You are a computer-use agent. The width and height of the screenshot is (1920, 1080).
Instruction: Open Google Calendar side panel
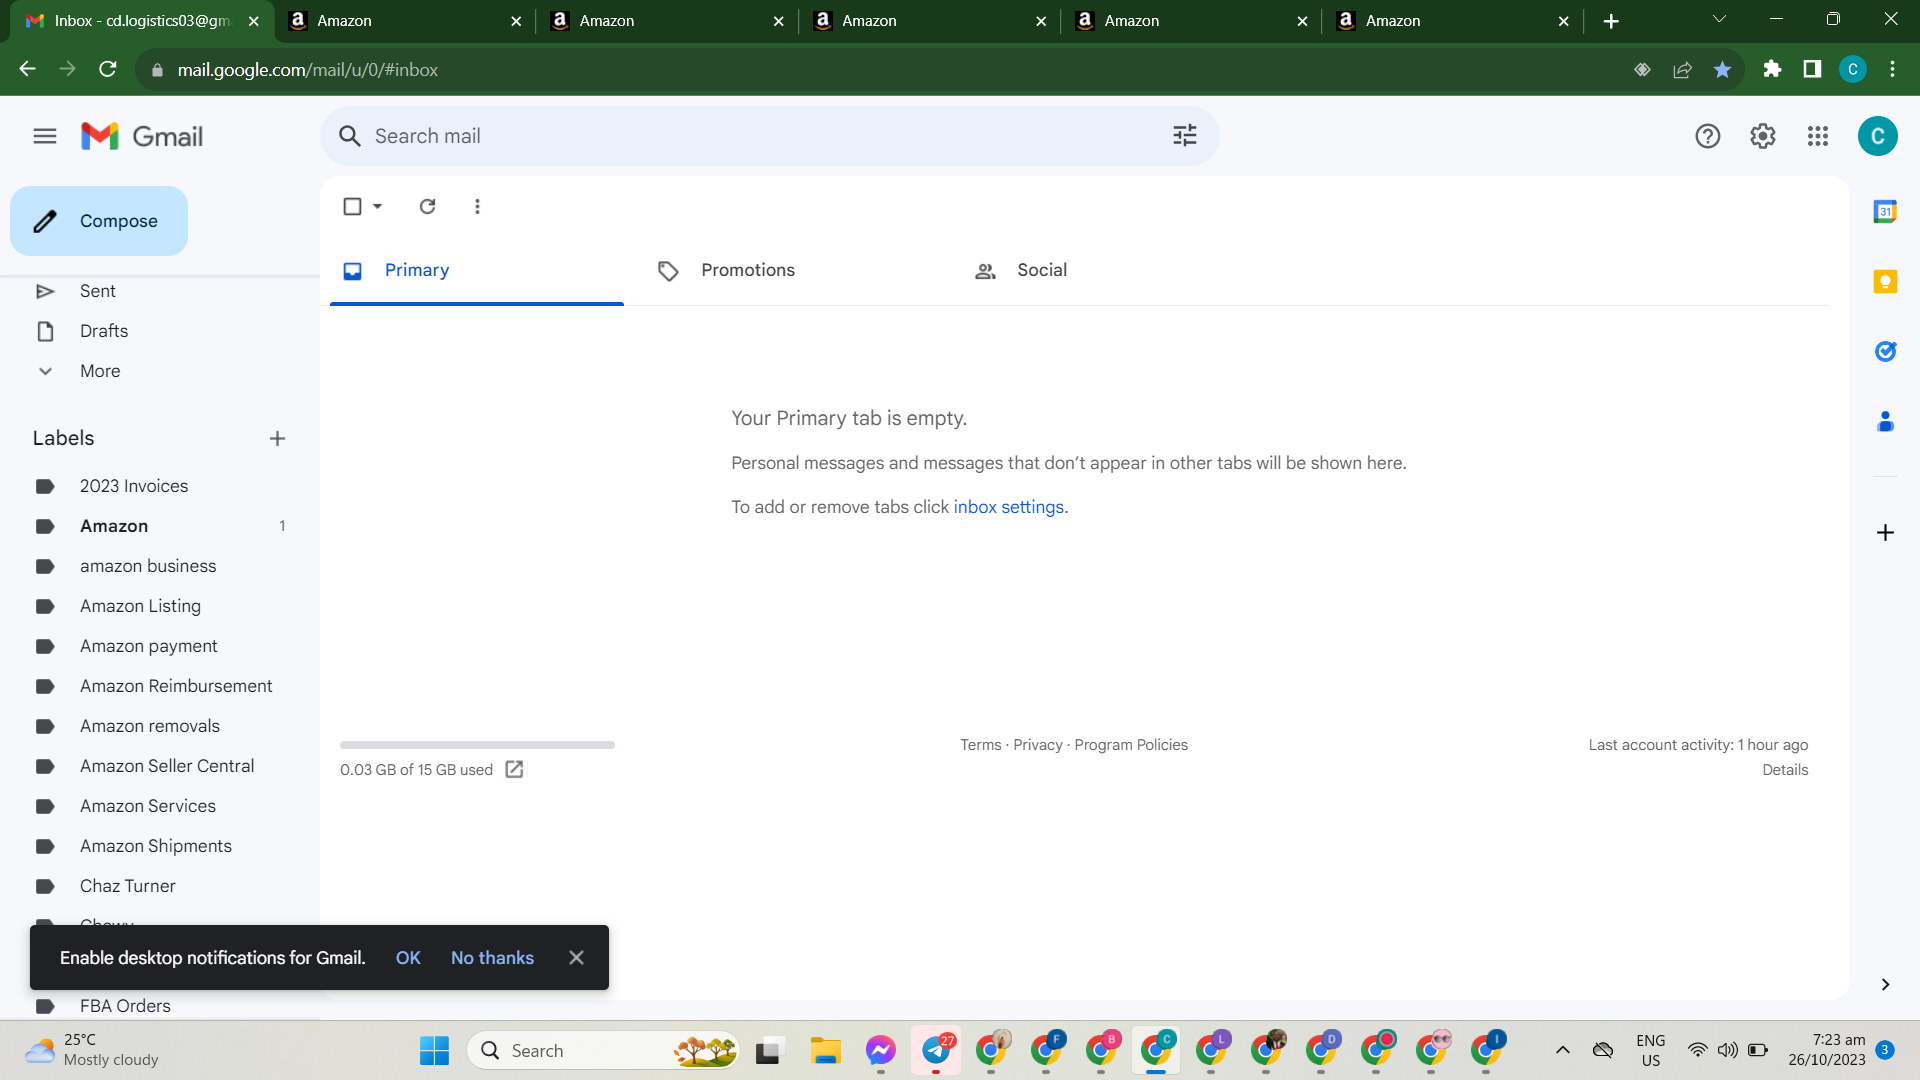tap(1885, 211)
